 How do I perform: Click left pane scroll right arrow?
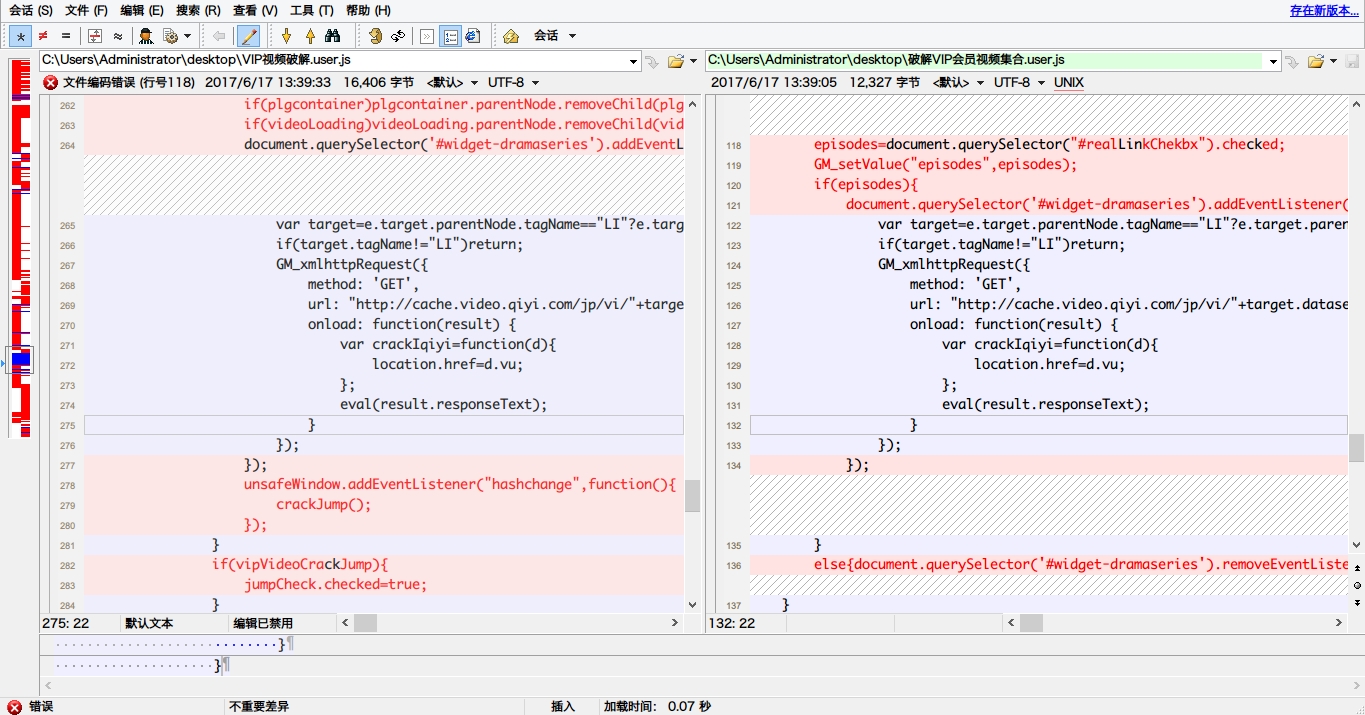coord(675,623)
